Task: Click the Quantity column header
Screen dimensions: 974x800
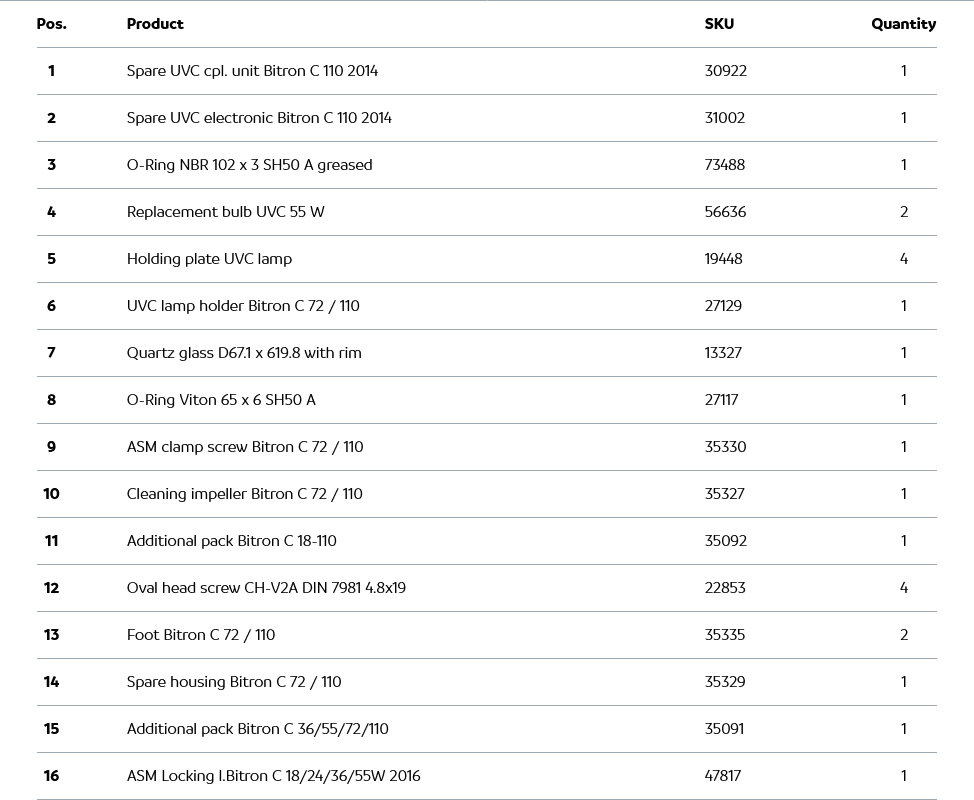Action: pos(903,24)
